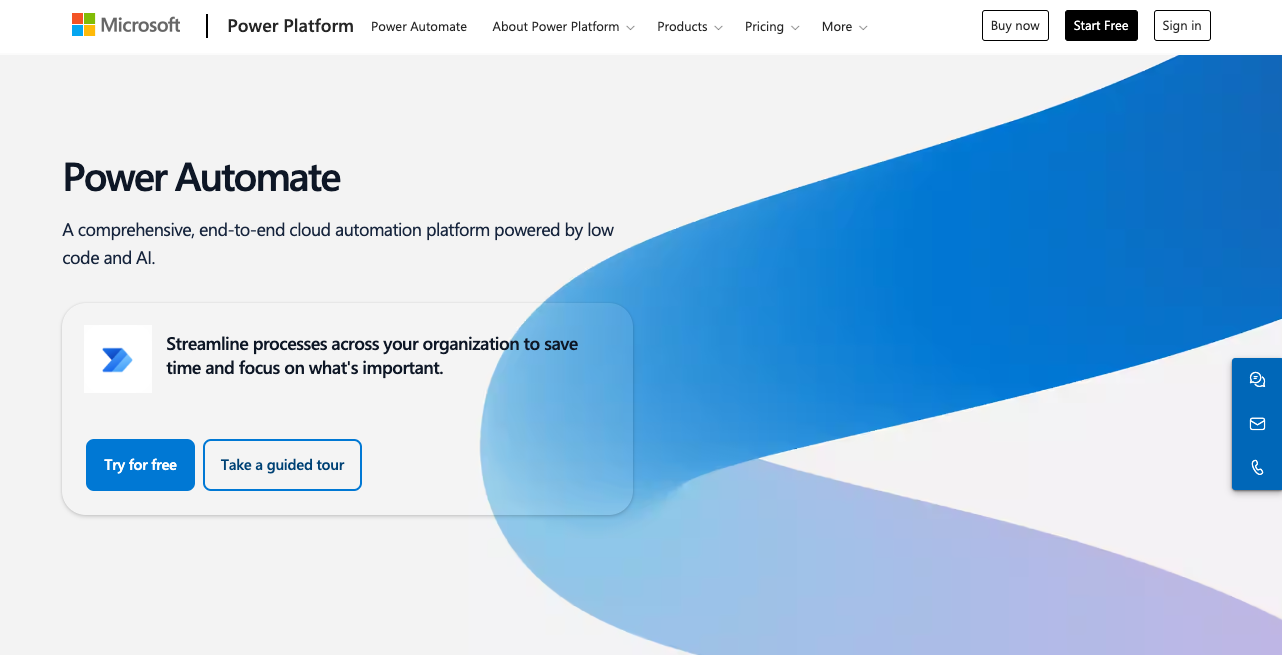This screenshot has width=1282, height=655.
Task: Expand the Pricing dropdown
Action: pyautogui.click(x=771, y=27)
